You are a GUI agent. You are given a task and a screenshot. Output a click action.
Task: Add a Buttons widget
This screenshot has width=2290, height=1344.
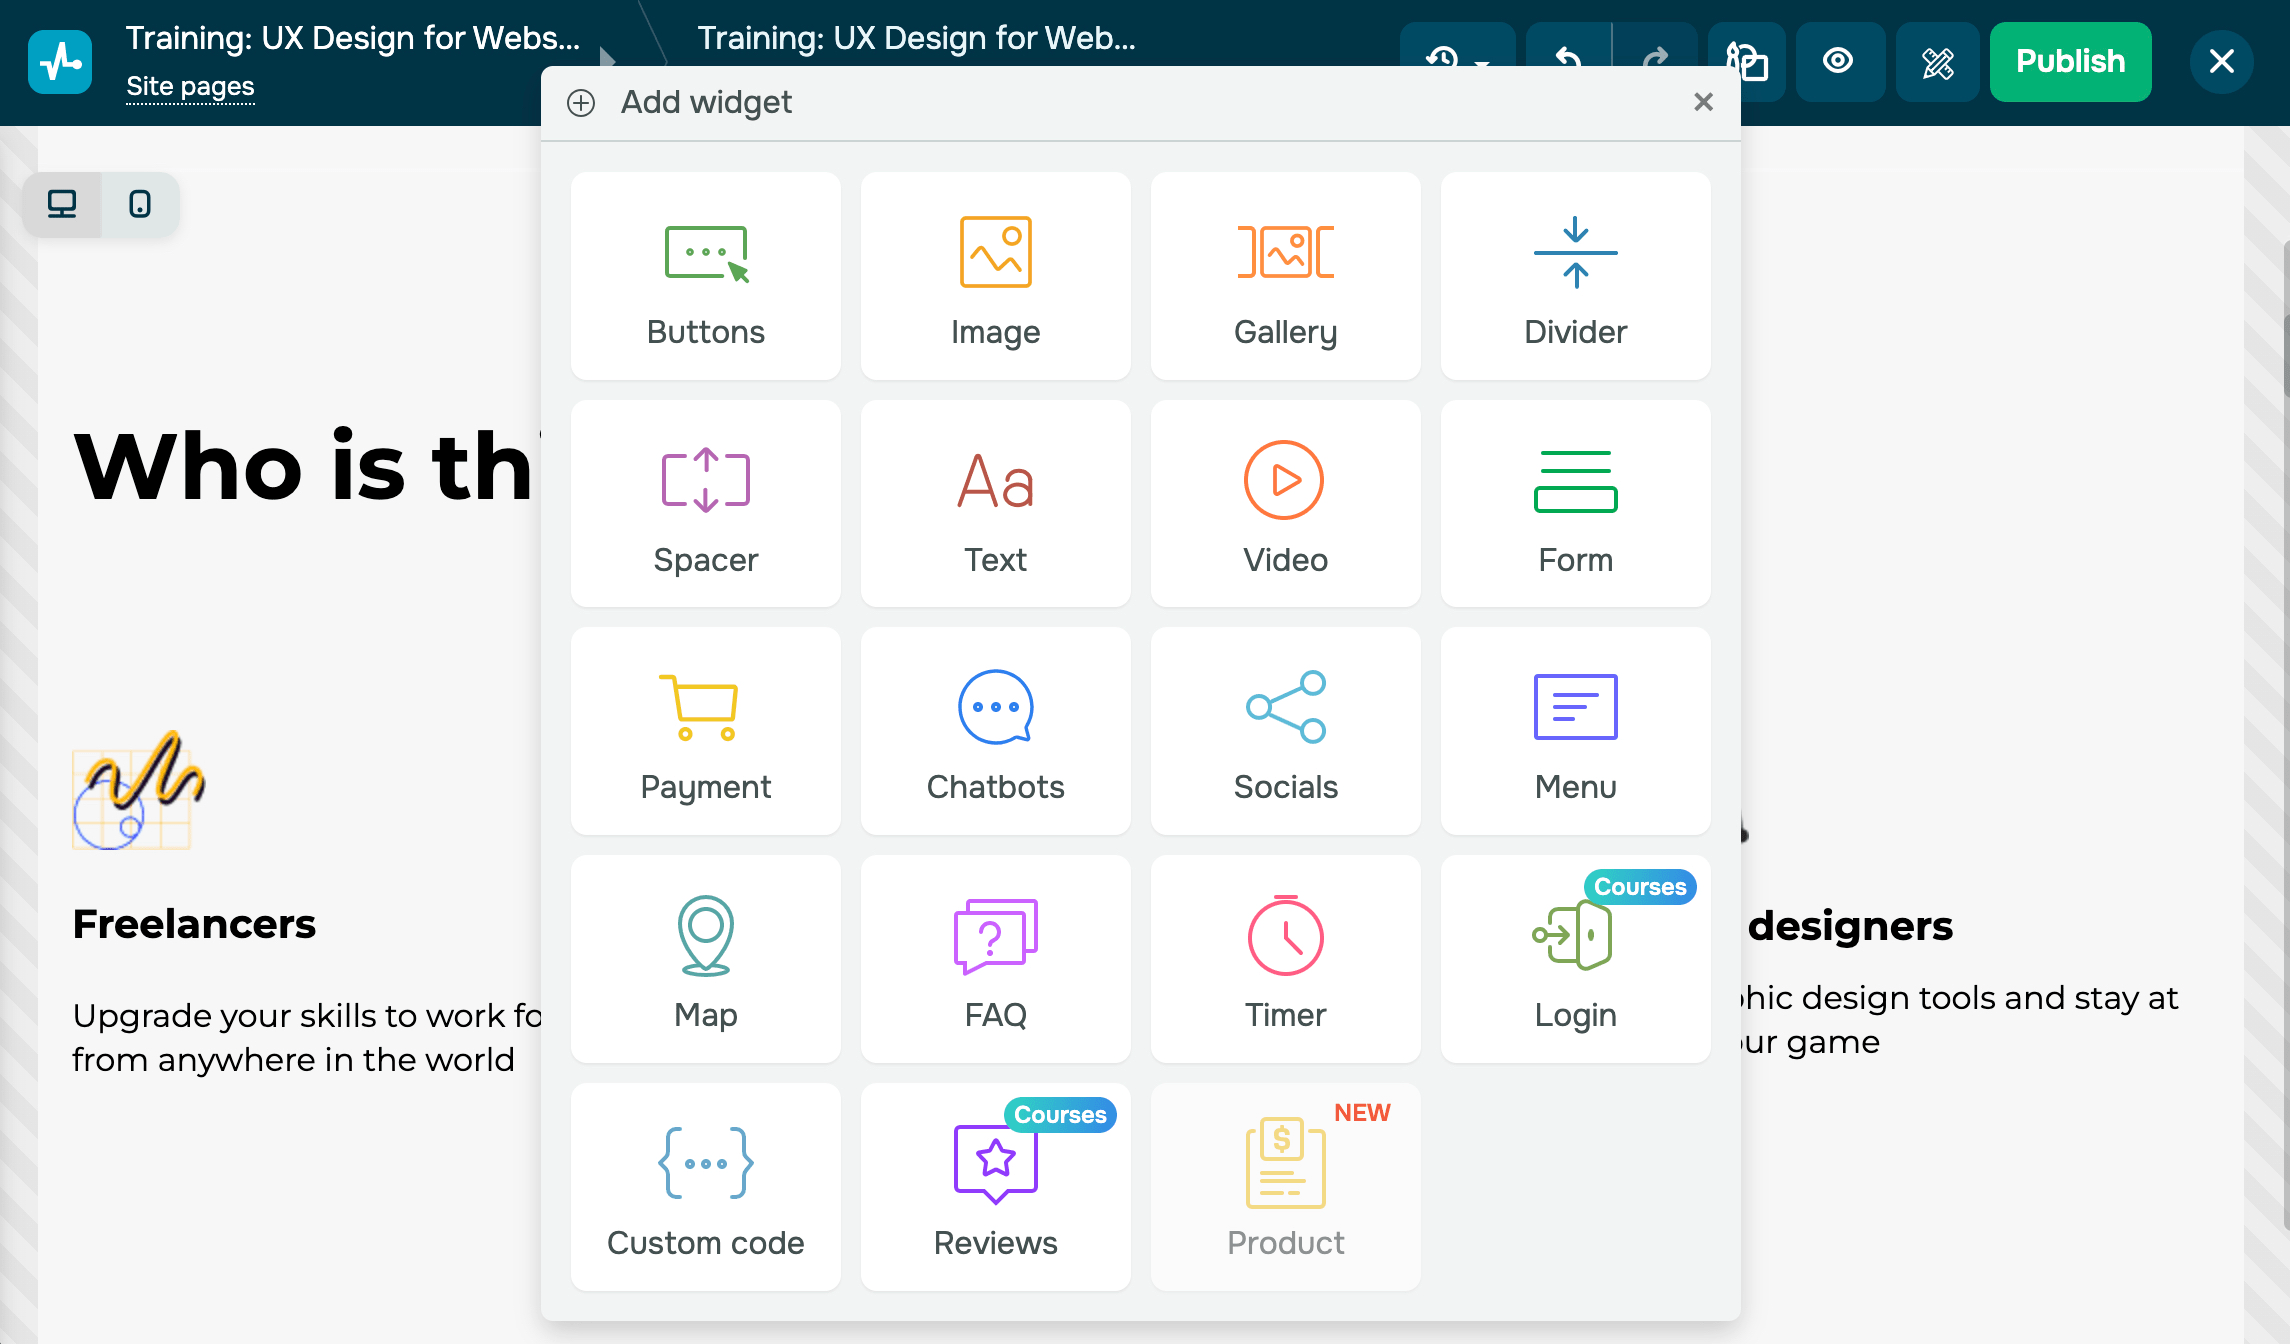(705, 276)
